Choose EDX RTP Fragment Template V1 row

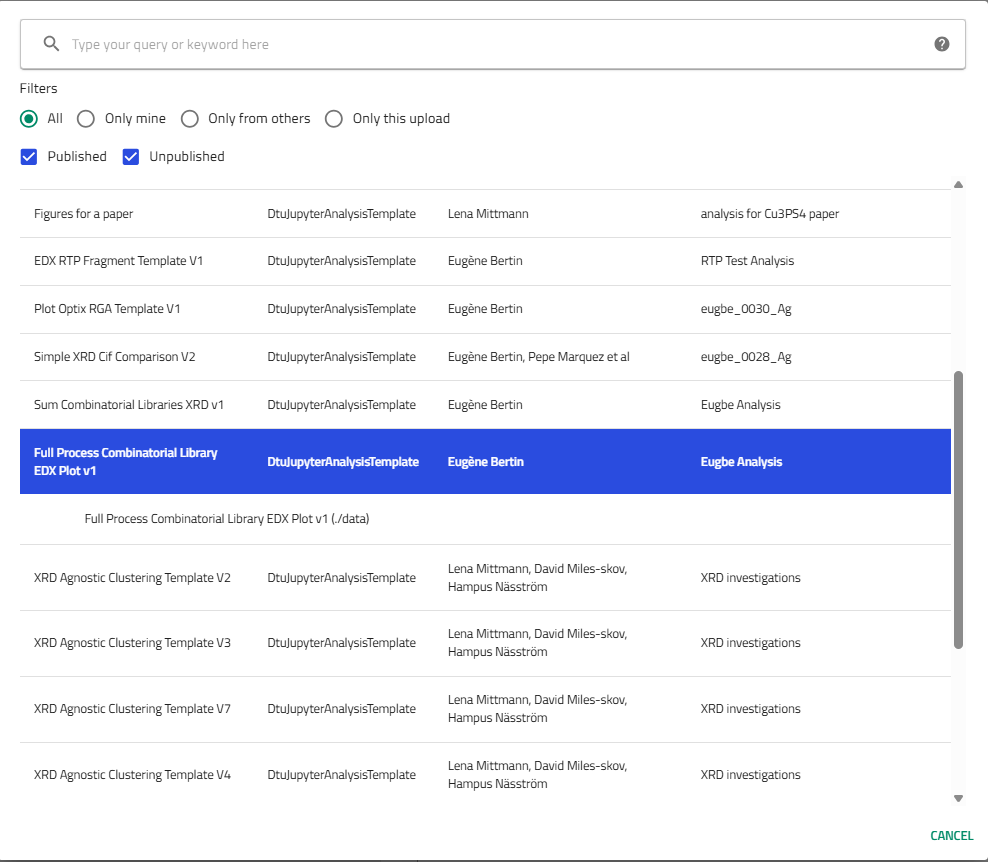[118, 261]
